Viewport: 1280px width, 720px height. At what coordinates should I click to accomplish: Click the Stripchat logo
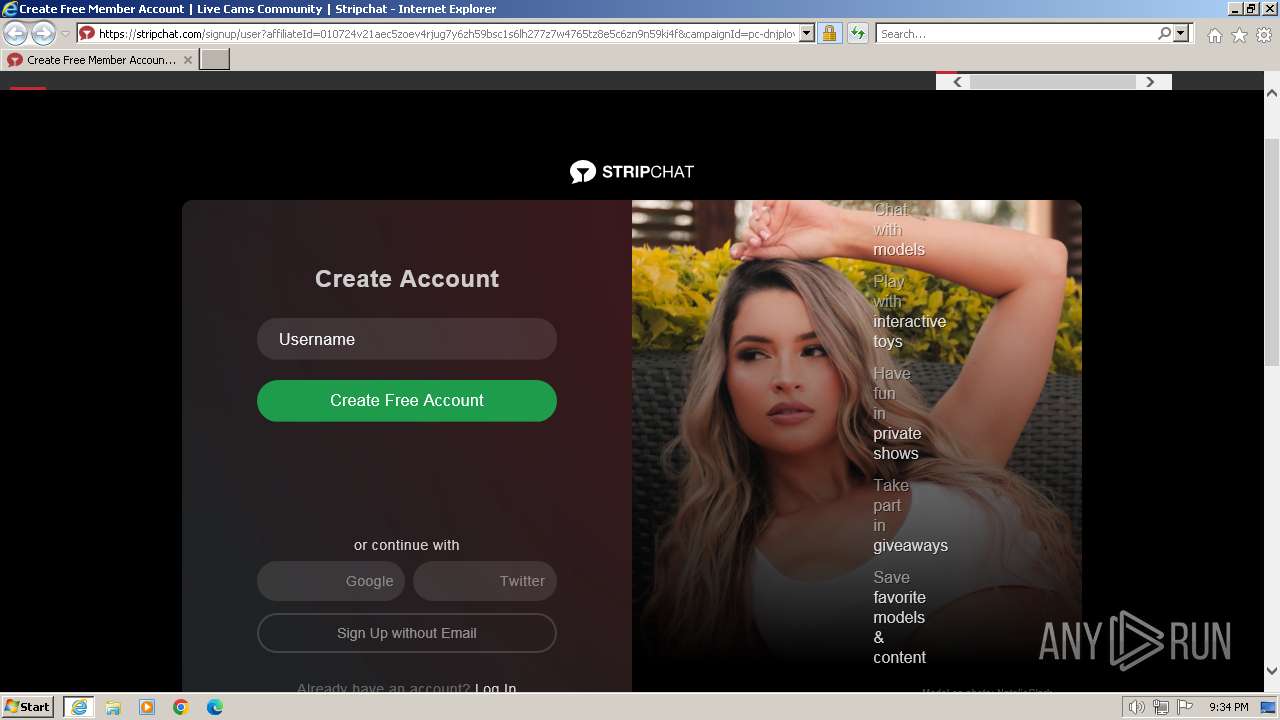point(632,172)
